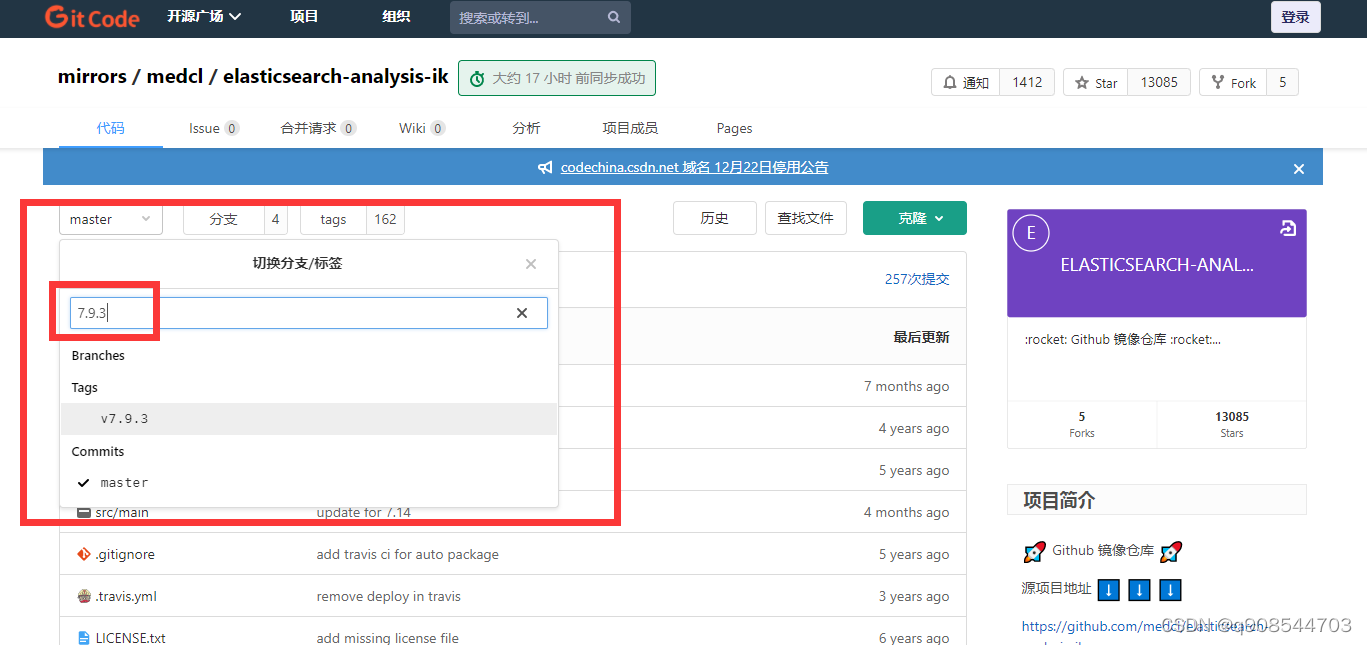Click the 13085 Stars stat in card
Viewport: 1367px width, 645px height.
click(1232, 424)
